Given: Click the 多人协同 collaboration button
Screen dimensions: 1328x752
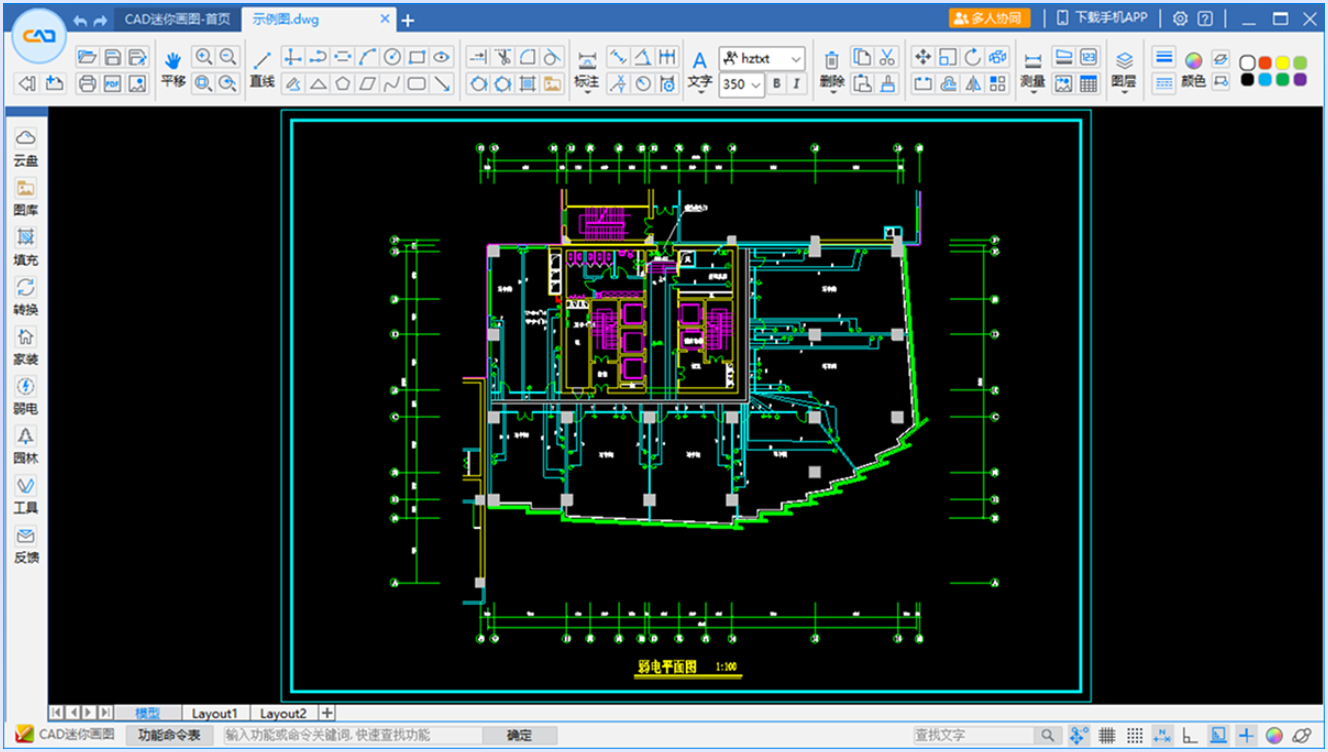Looking at the screenshot, I should (989, 18).
